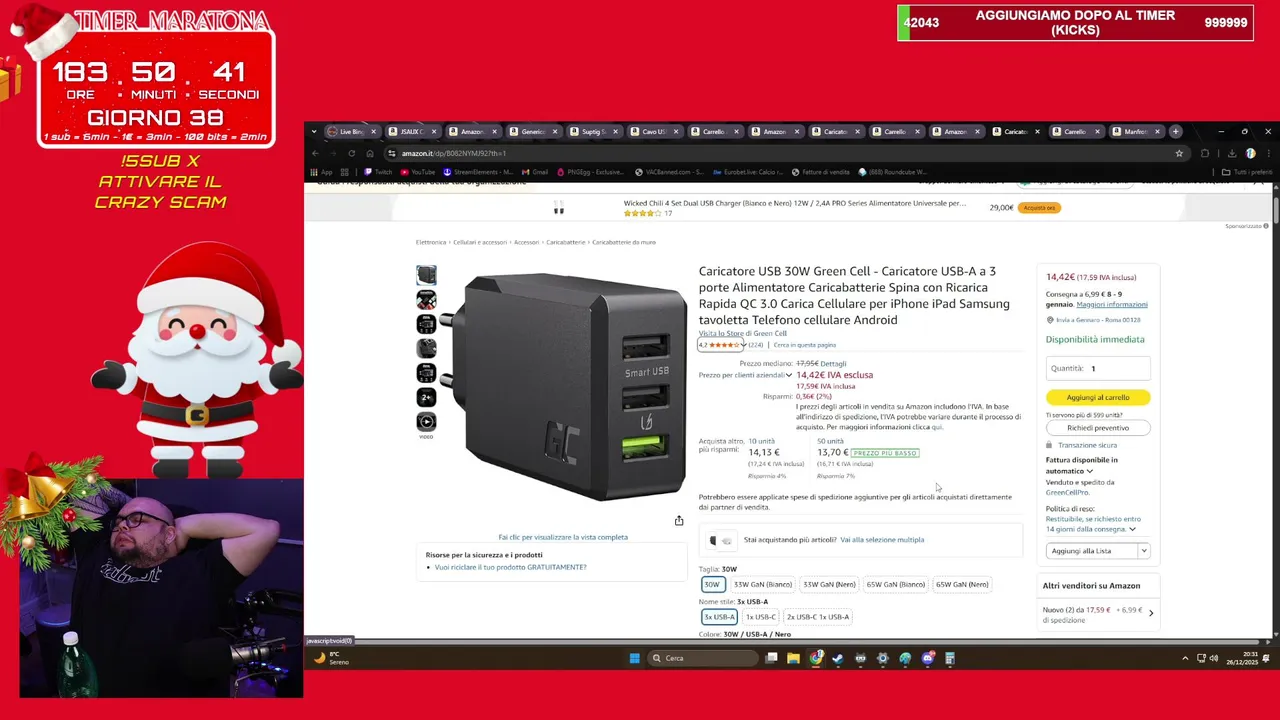The image size is (1280, 720).
Task: Expand the Prezzo per clienti aziendali dropdown
Action: tap(789, 375)
